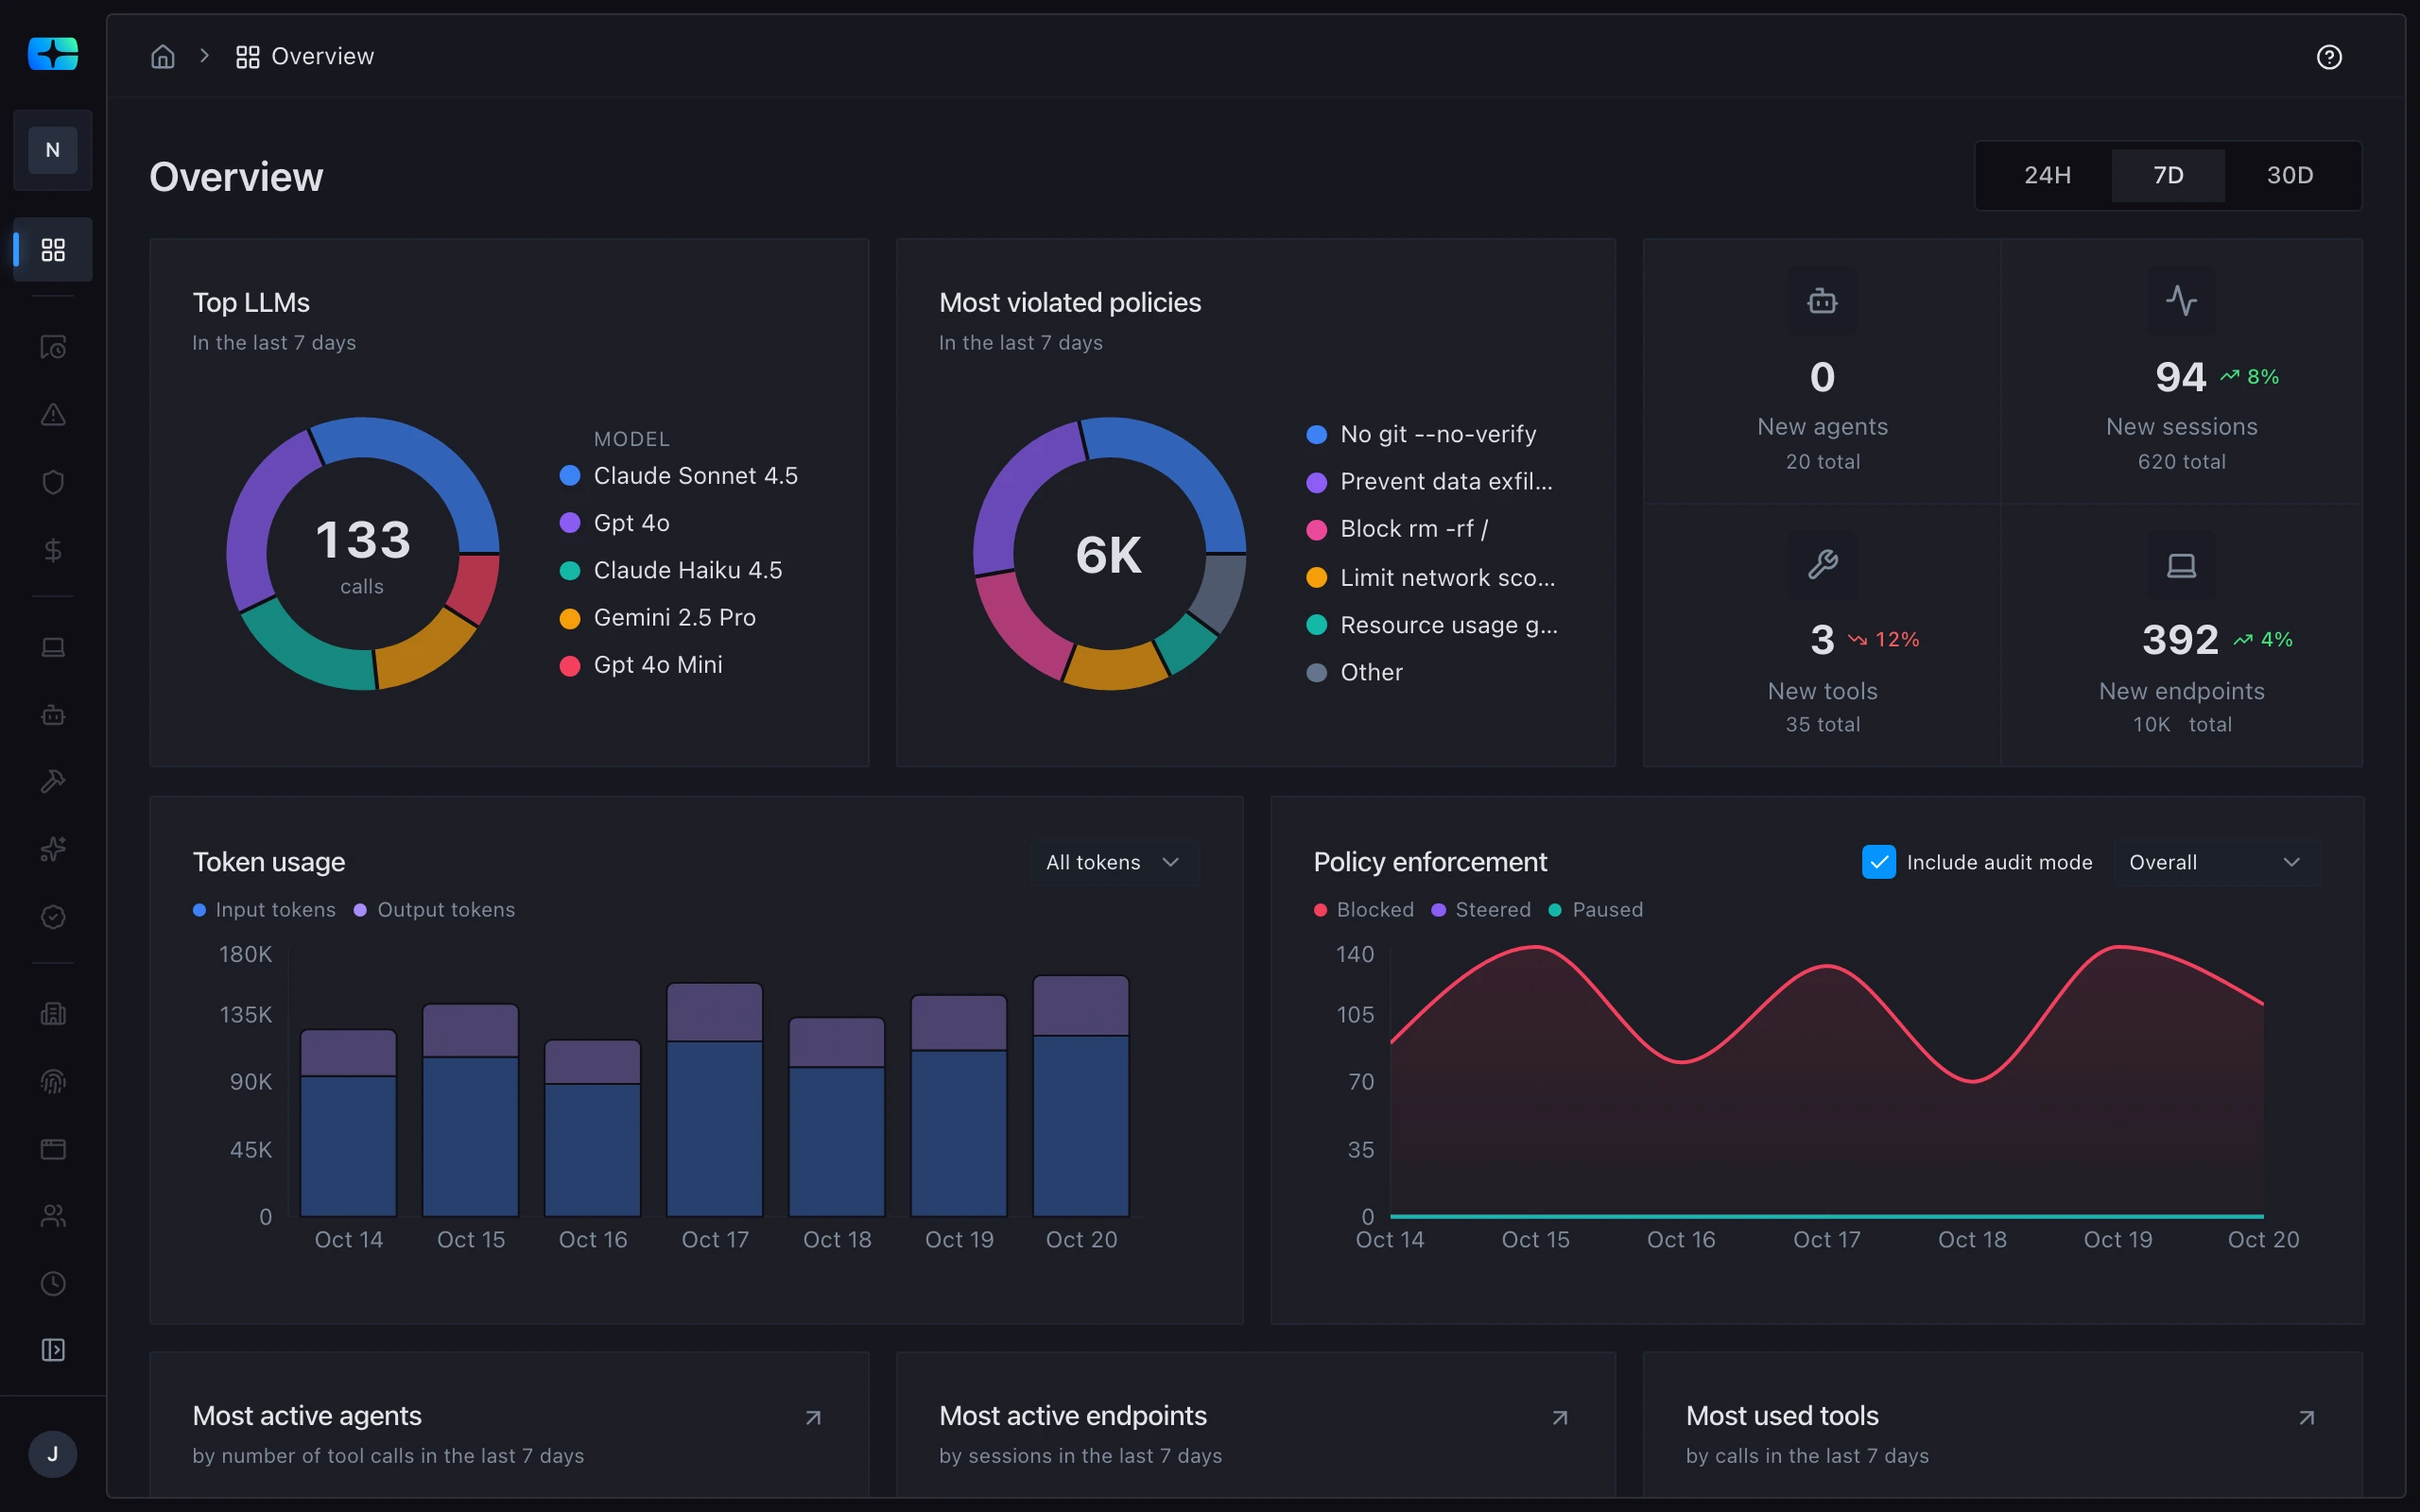
Task: Select the 7D time range
Action: (x=2168, y=175)
